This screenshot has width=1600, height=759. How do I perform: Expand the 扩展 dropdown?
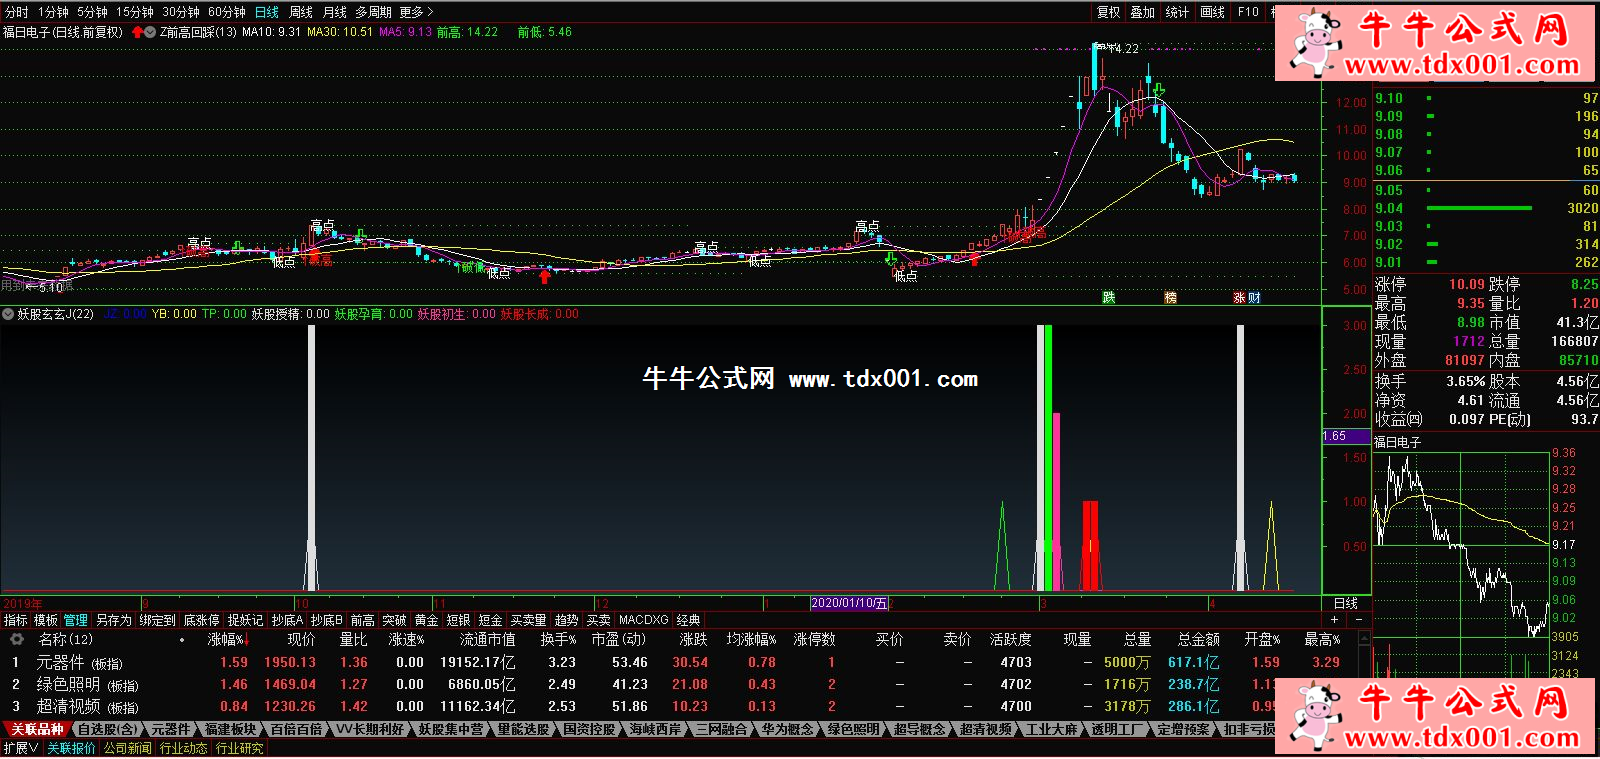(20, 748)
